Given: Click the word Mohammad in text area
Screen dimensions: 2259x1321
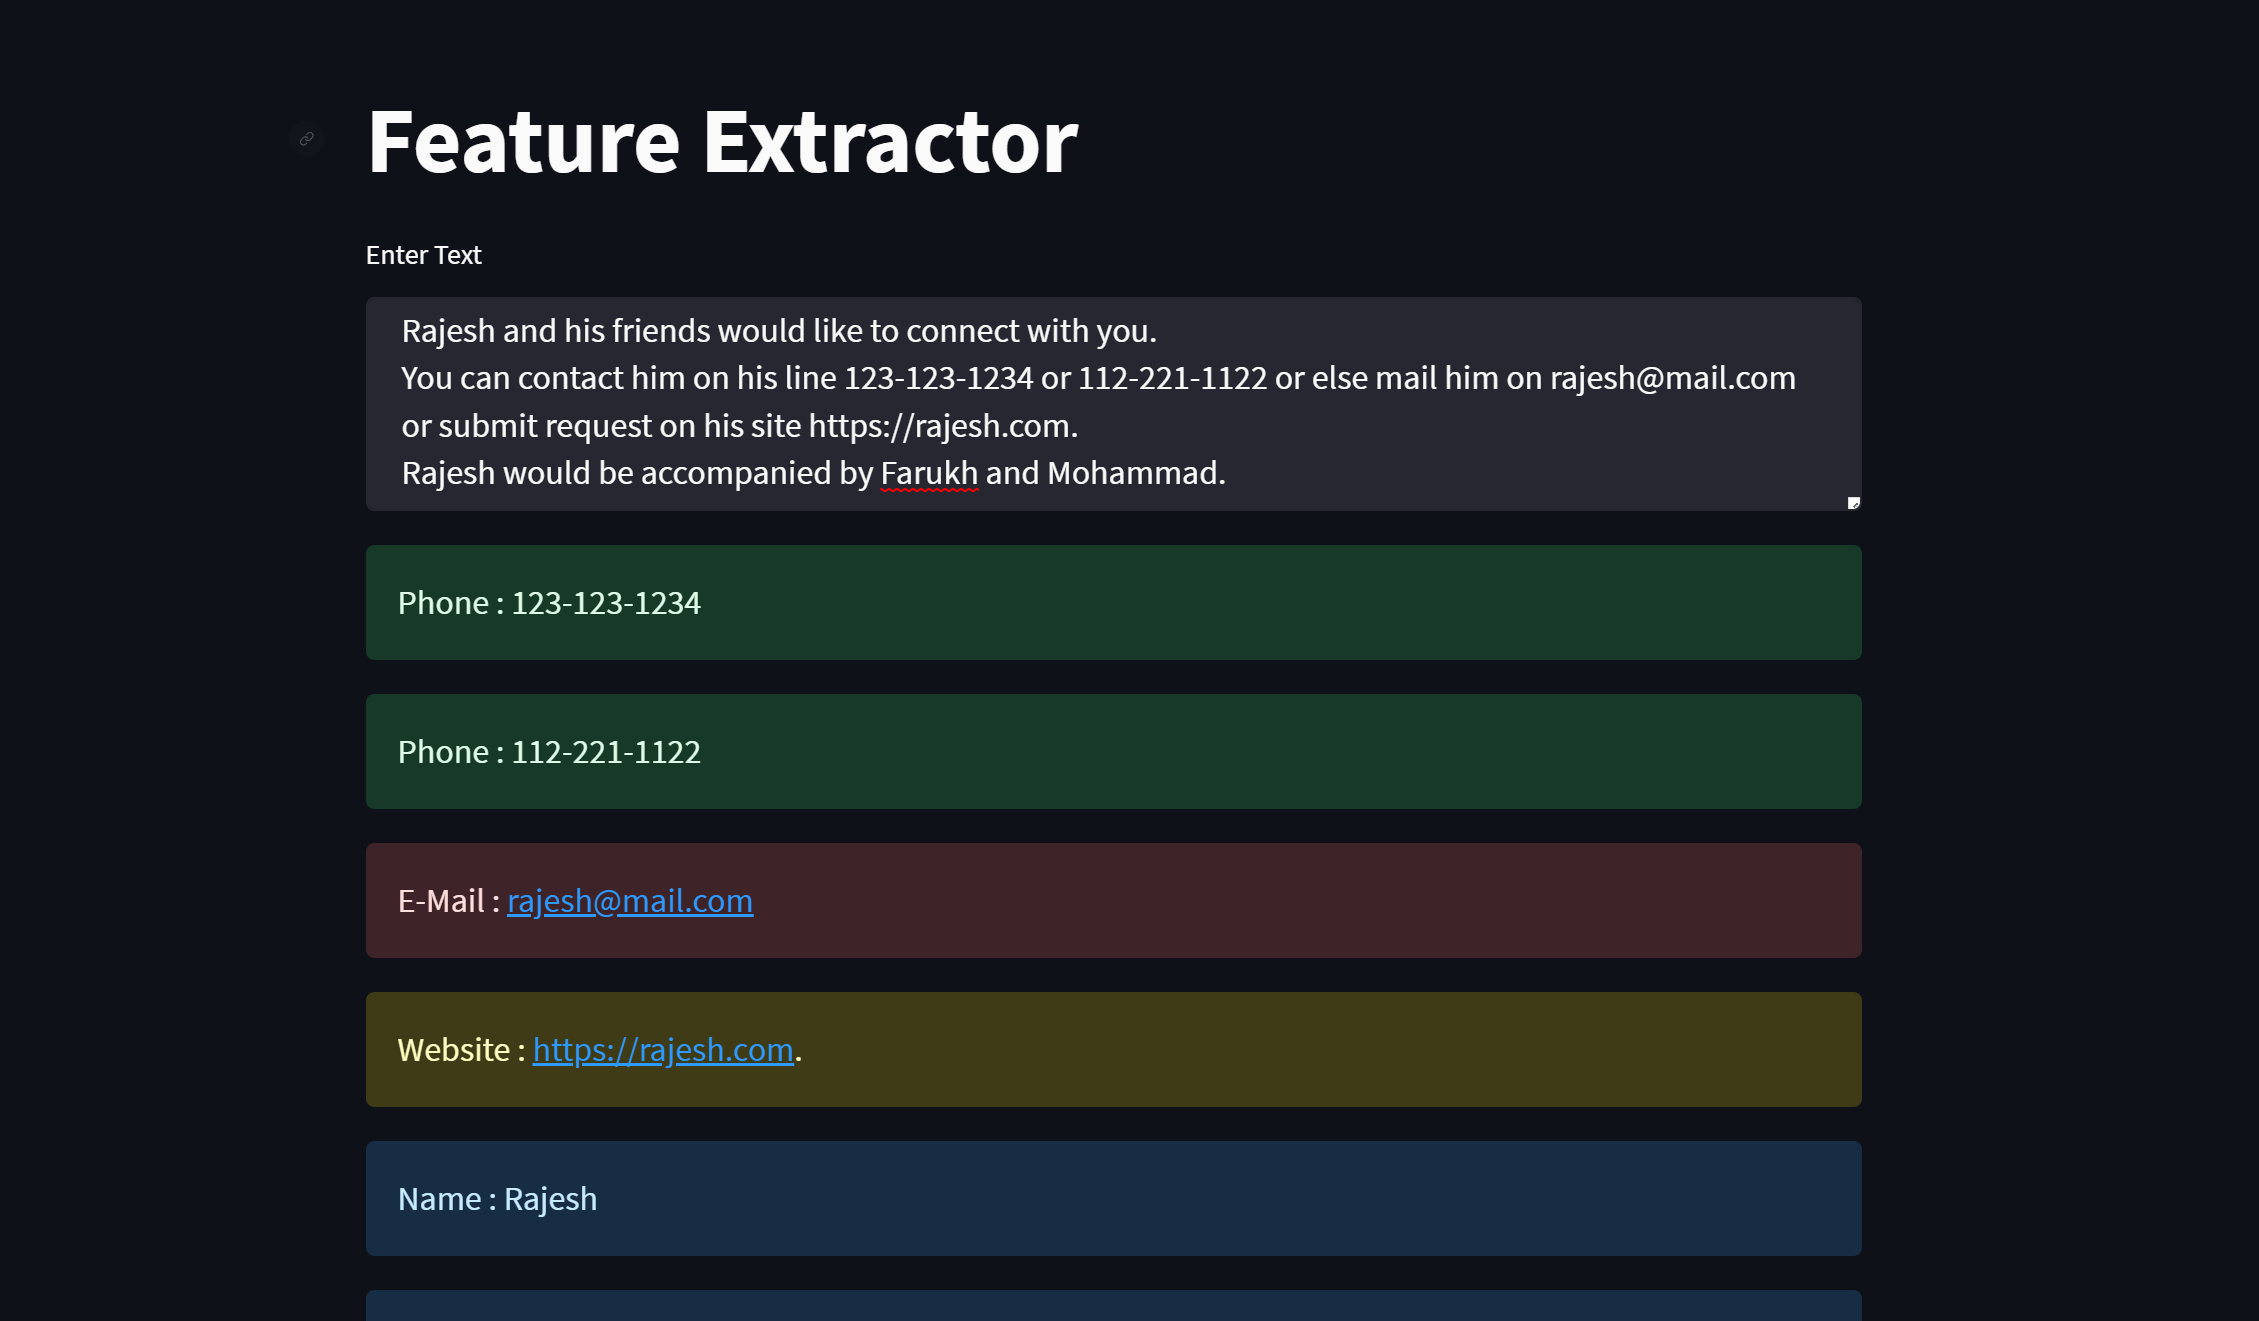Looking at the screenshot, I should click(1132, 473).
